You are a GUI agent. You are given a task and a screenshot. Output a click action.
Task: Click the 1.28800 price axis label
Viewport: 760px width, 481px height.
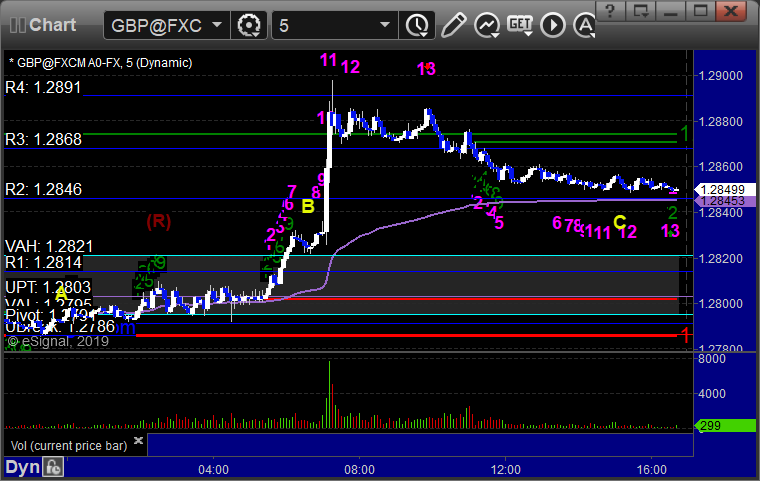720,121
